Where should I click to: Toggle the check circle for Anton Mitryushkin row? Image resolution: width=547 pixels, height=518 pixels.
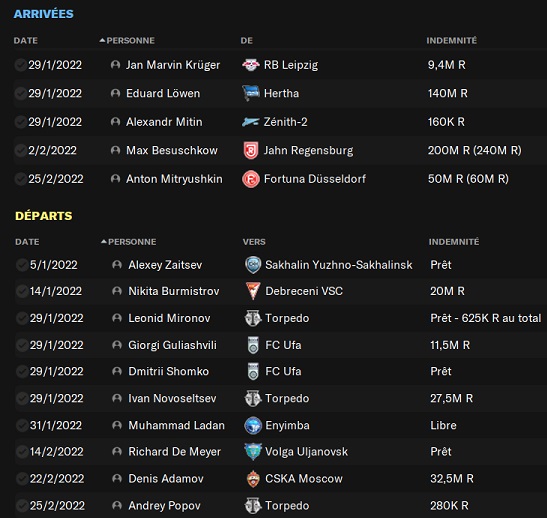[x=21, y=179]
